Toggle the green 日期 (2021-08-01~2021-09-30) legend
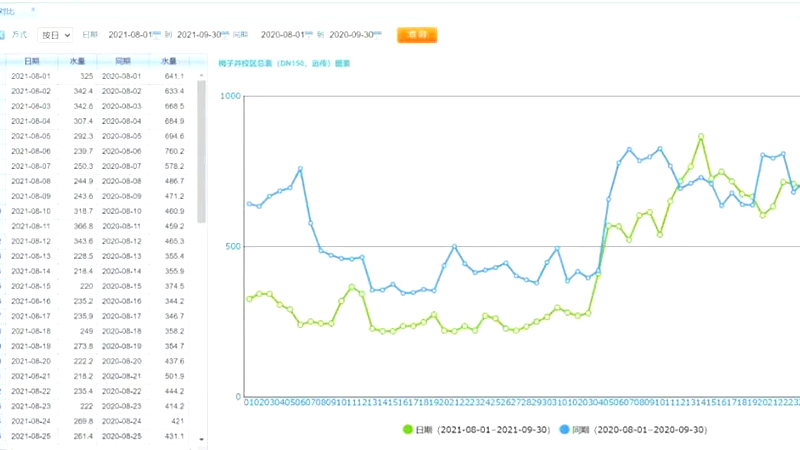800x450 pixels. point(477,430)
